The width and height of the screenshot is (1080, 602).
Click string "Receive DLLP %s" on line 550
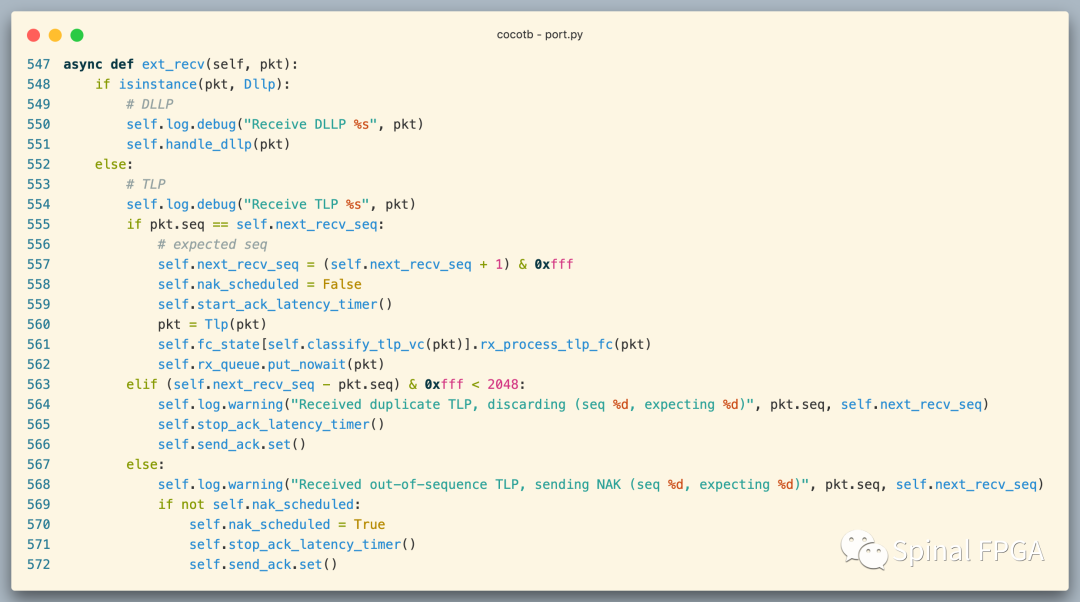(311, 124)
